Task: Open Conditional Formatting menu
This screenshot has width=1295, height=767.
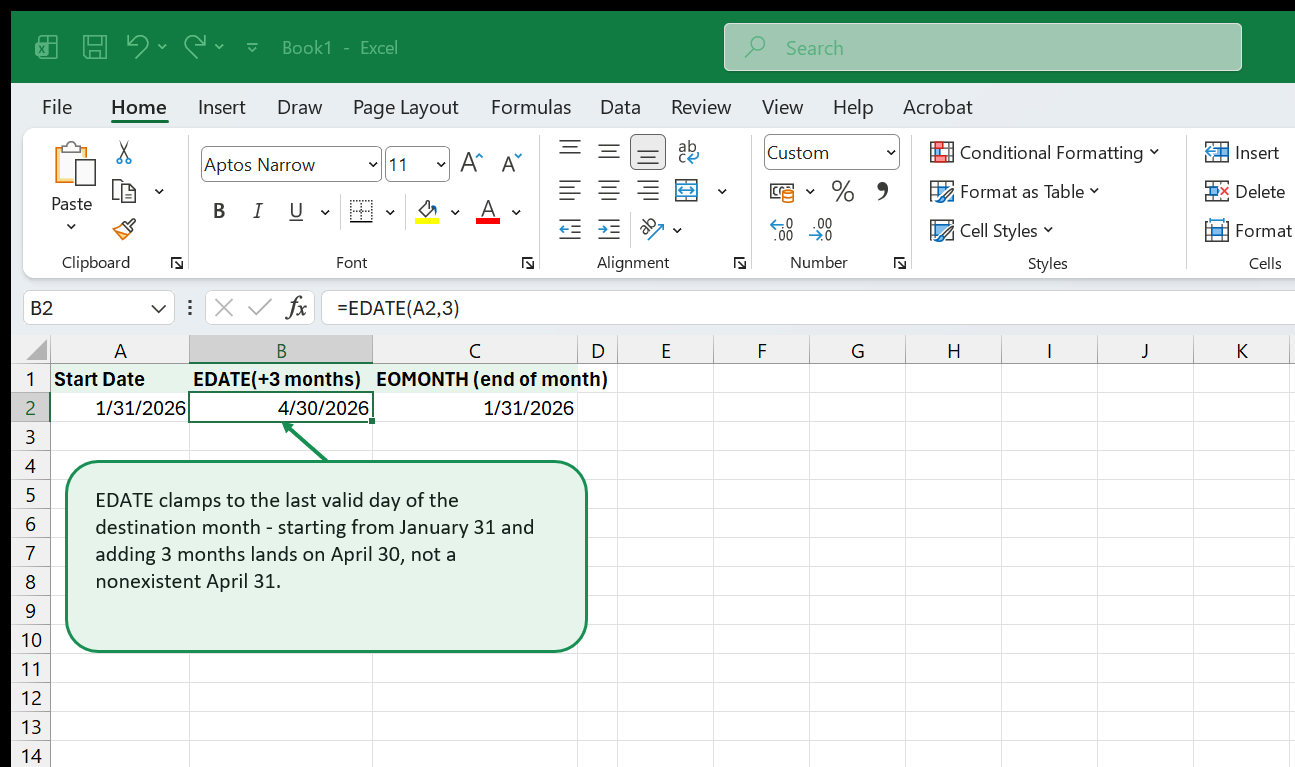Action: click(x=1045, y=152)
